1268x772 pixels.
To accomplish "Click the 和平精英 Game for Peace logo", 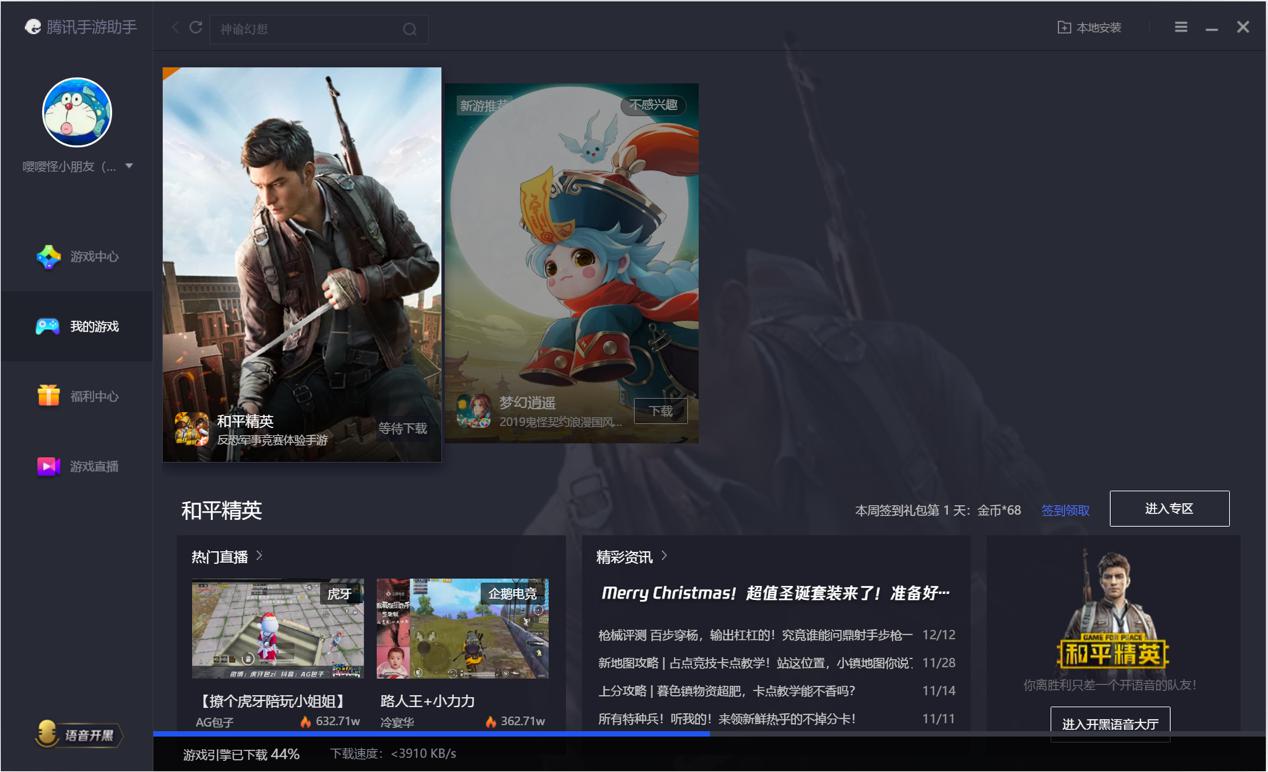I will click(x=1112, y=653).
